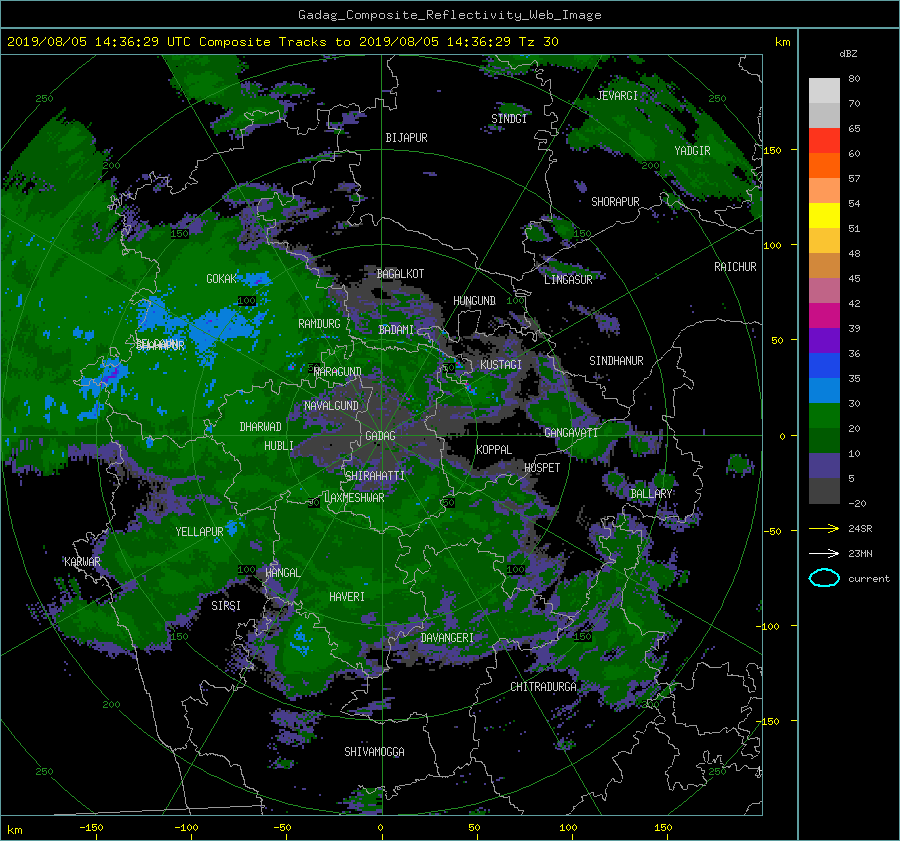Click the light blue 30 dBZ swatch
Screen dimensions: 900x841
(824, 391)
